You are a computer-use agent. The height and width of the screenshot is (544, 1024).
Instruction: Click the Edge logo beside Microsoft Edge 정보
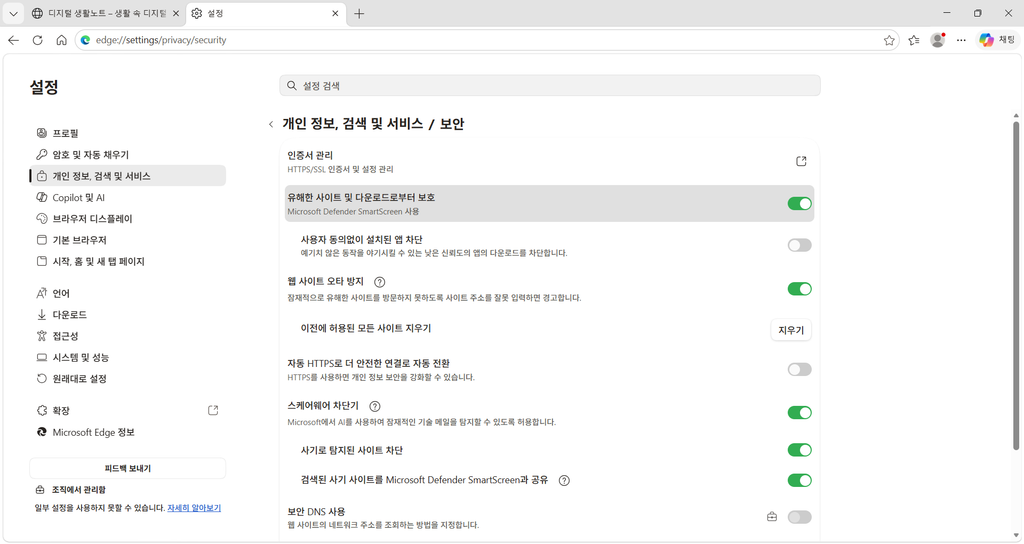[x=42, y=432]
